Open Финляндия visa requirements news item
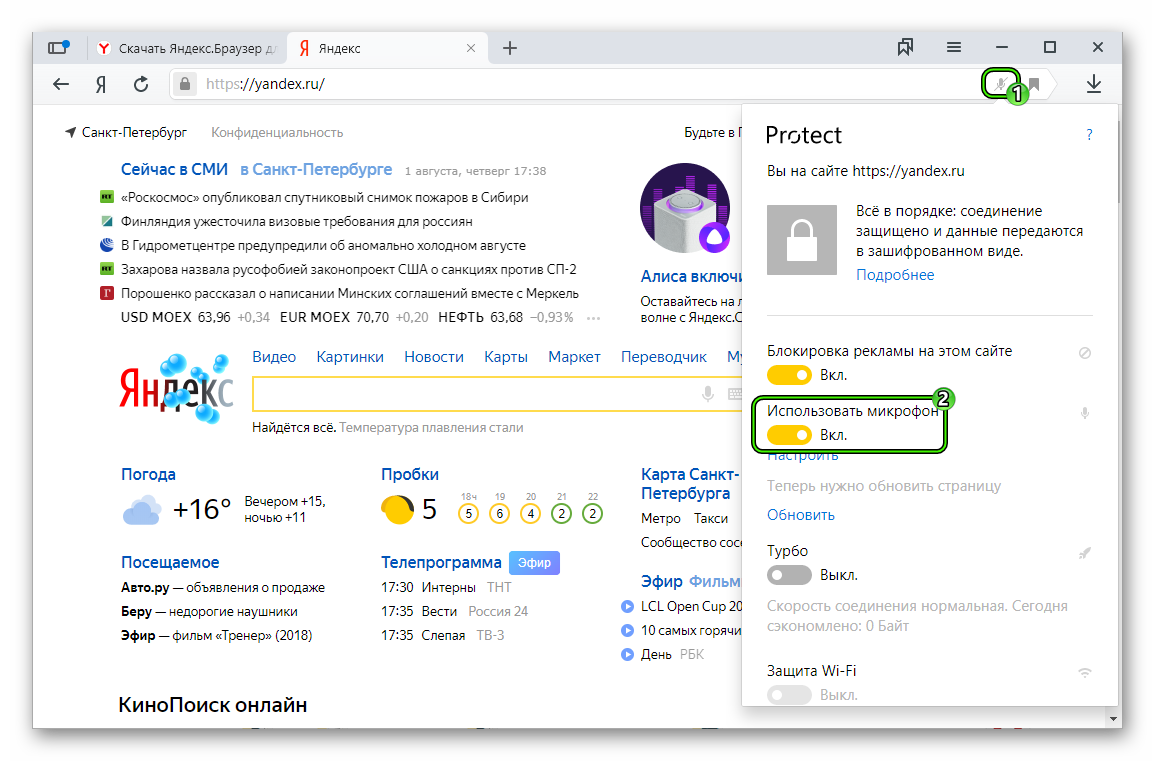The height and width of the screenshot is (761, 1155). [296, 222]
